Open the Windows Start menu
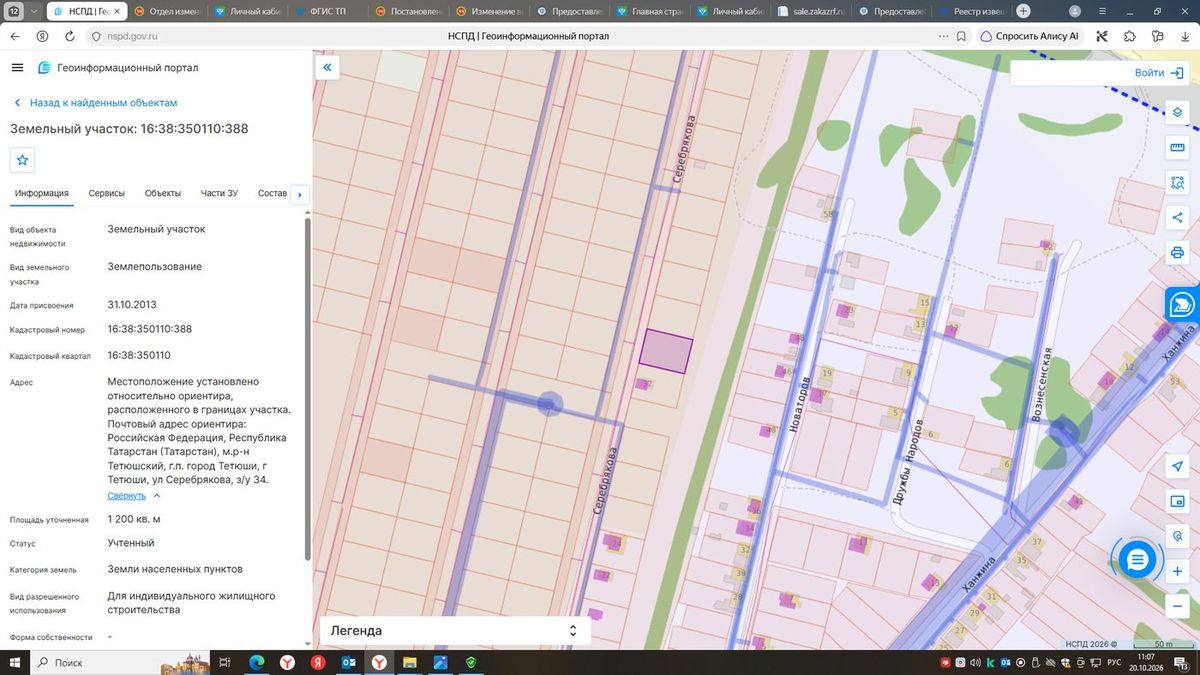The height and width of the screenshot is (675, 1200). click(14, 662)
